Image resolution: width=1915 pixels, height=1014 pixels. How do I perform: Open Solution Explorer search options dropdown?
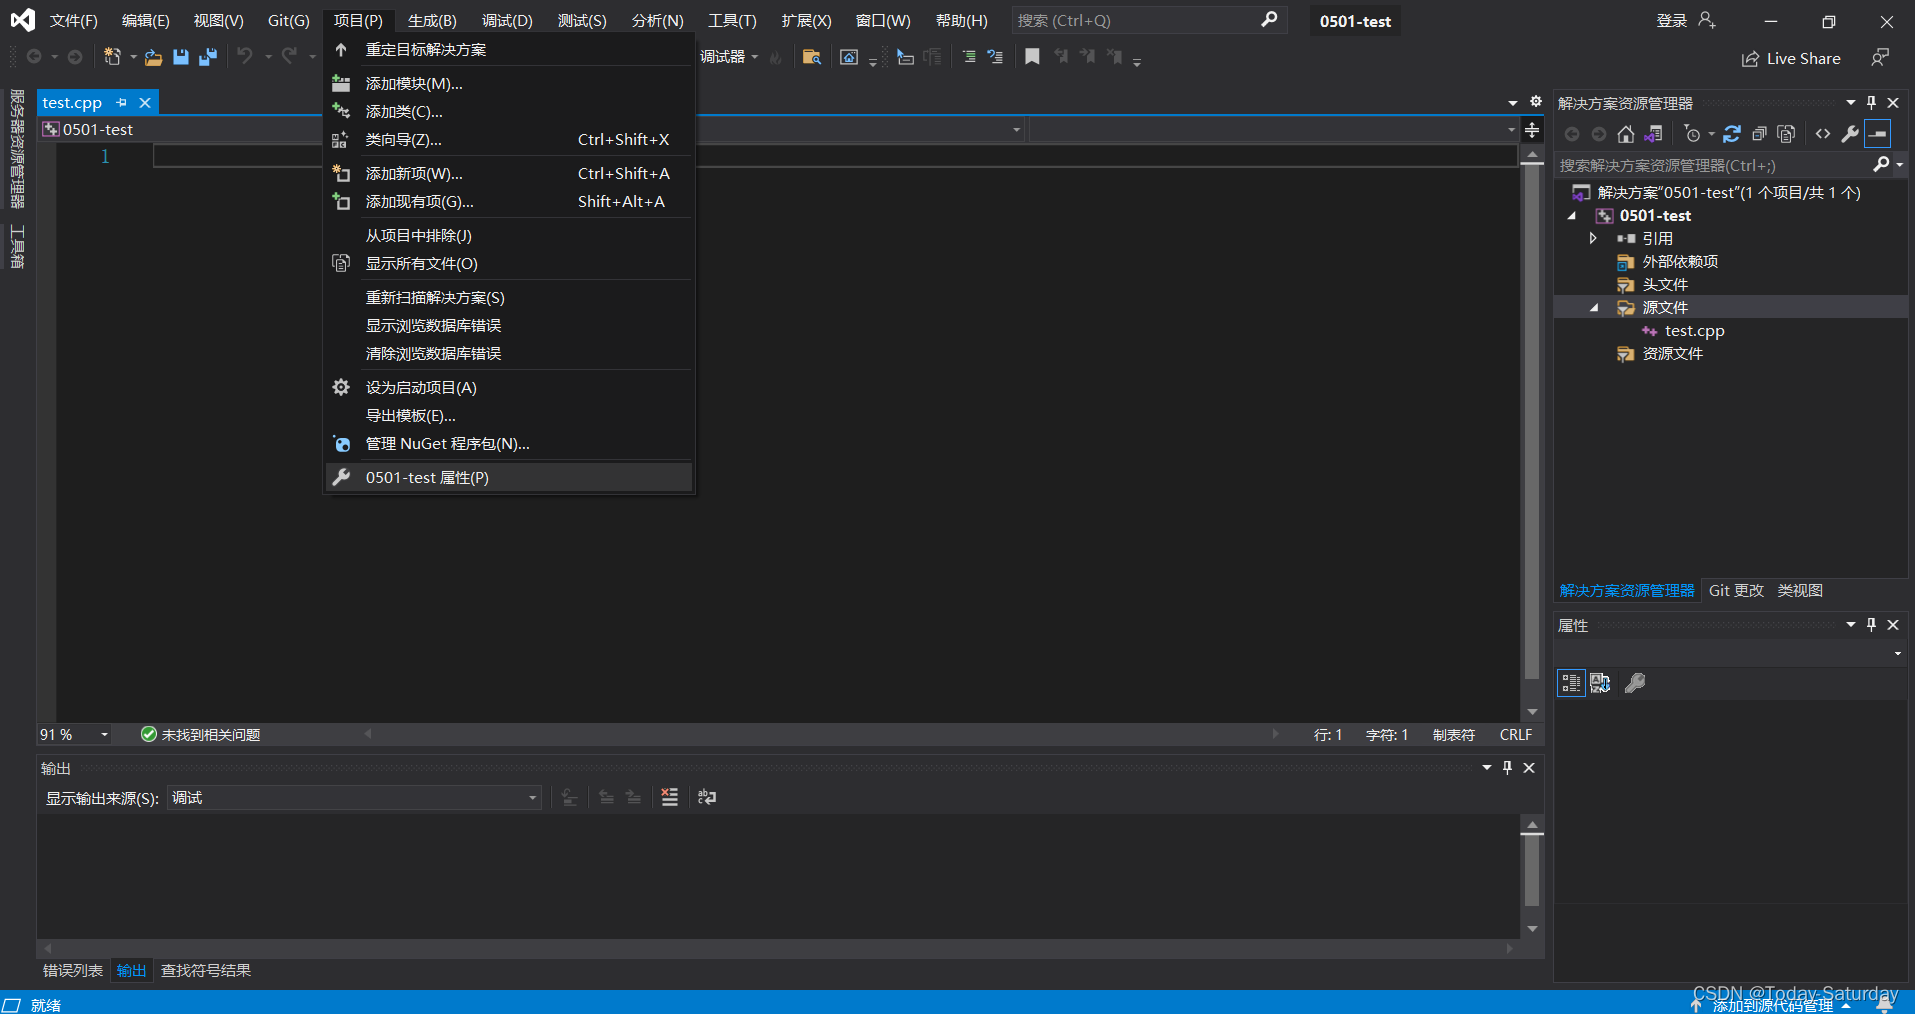pyautogui.click(x=1899, y=165)
